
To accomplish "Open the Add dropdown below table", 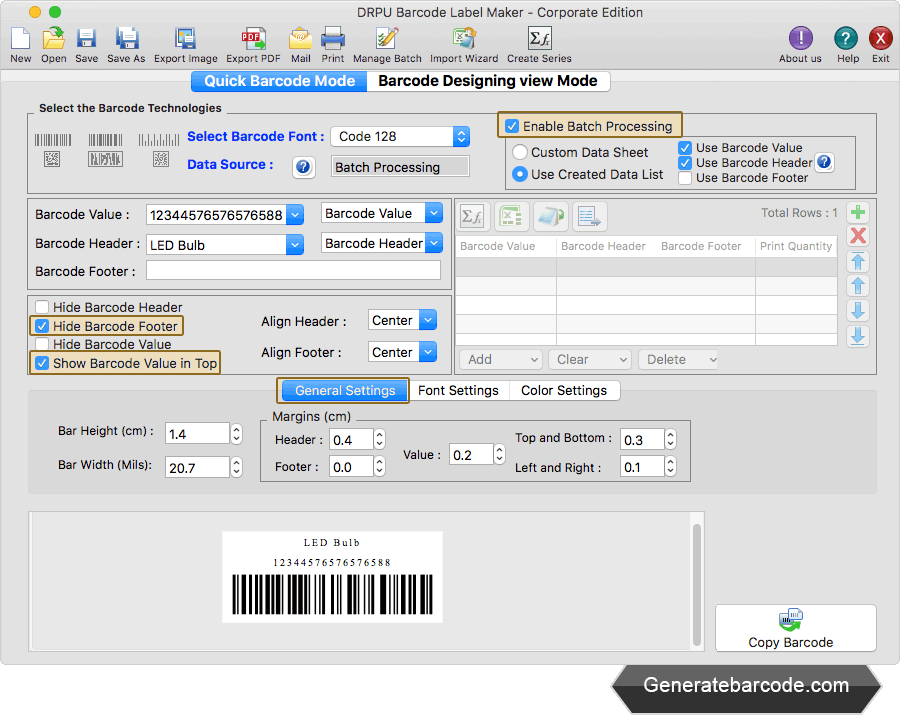I will (502, 359).
